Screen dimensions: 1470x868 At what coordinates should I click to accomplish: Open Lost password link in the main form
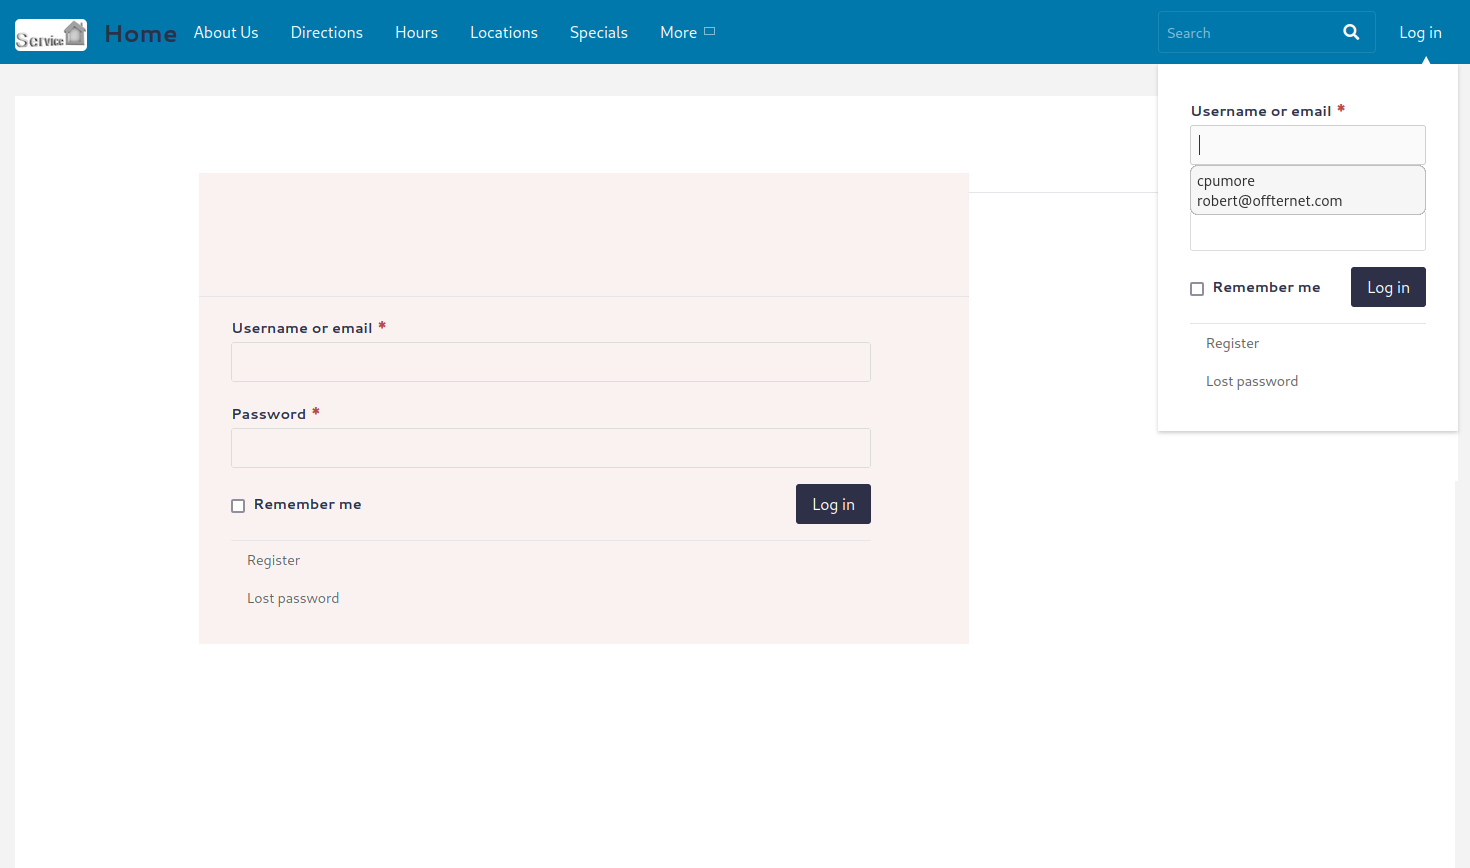point(293,598)
